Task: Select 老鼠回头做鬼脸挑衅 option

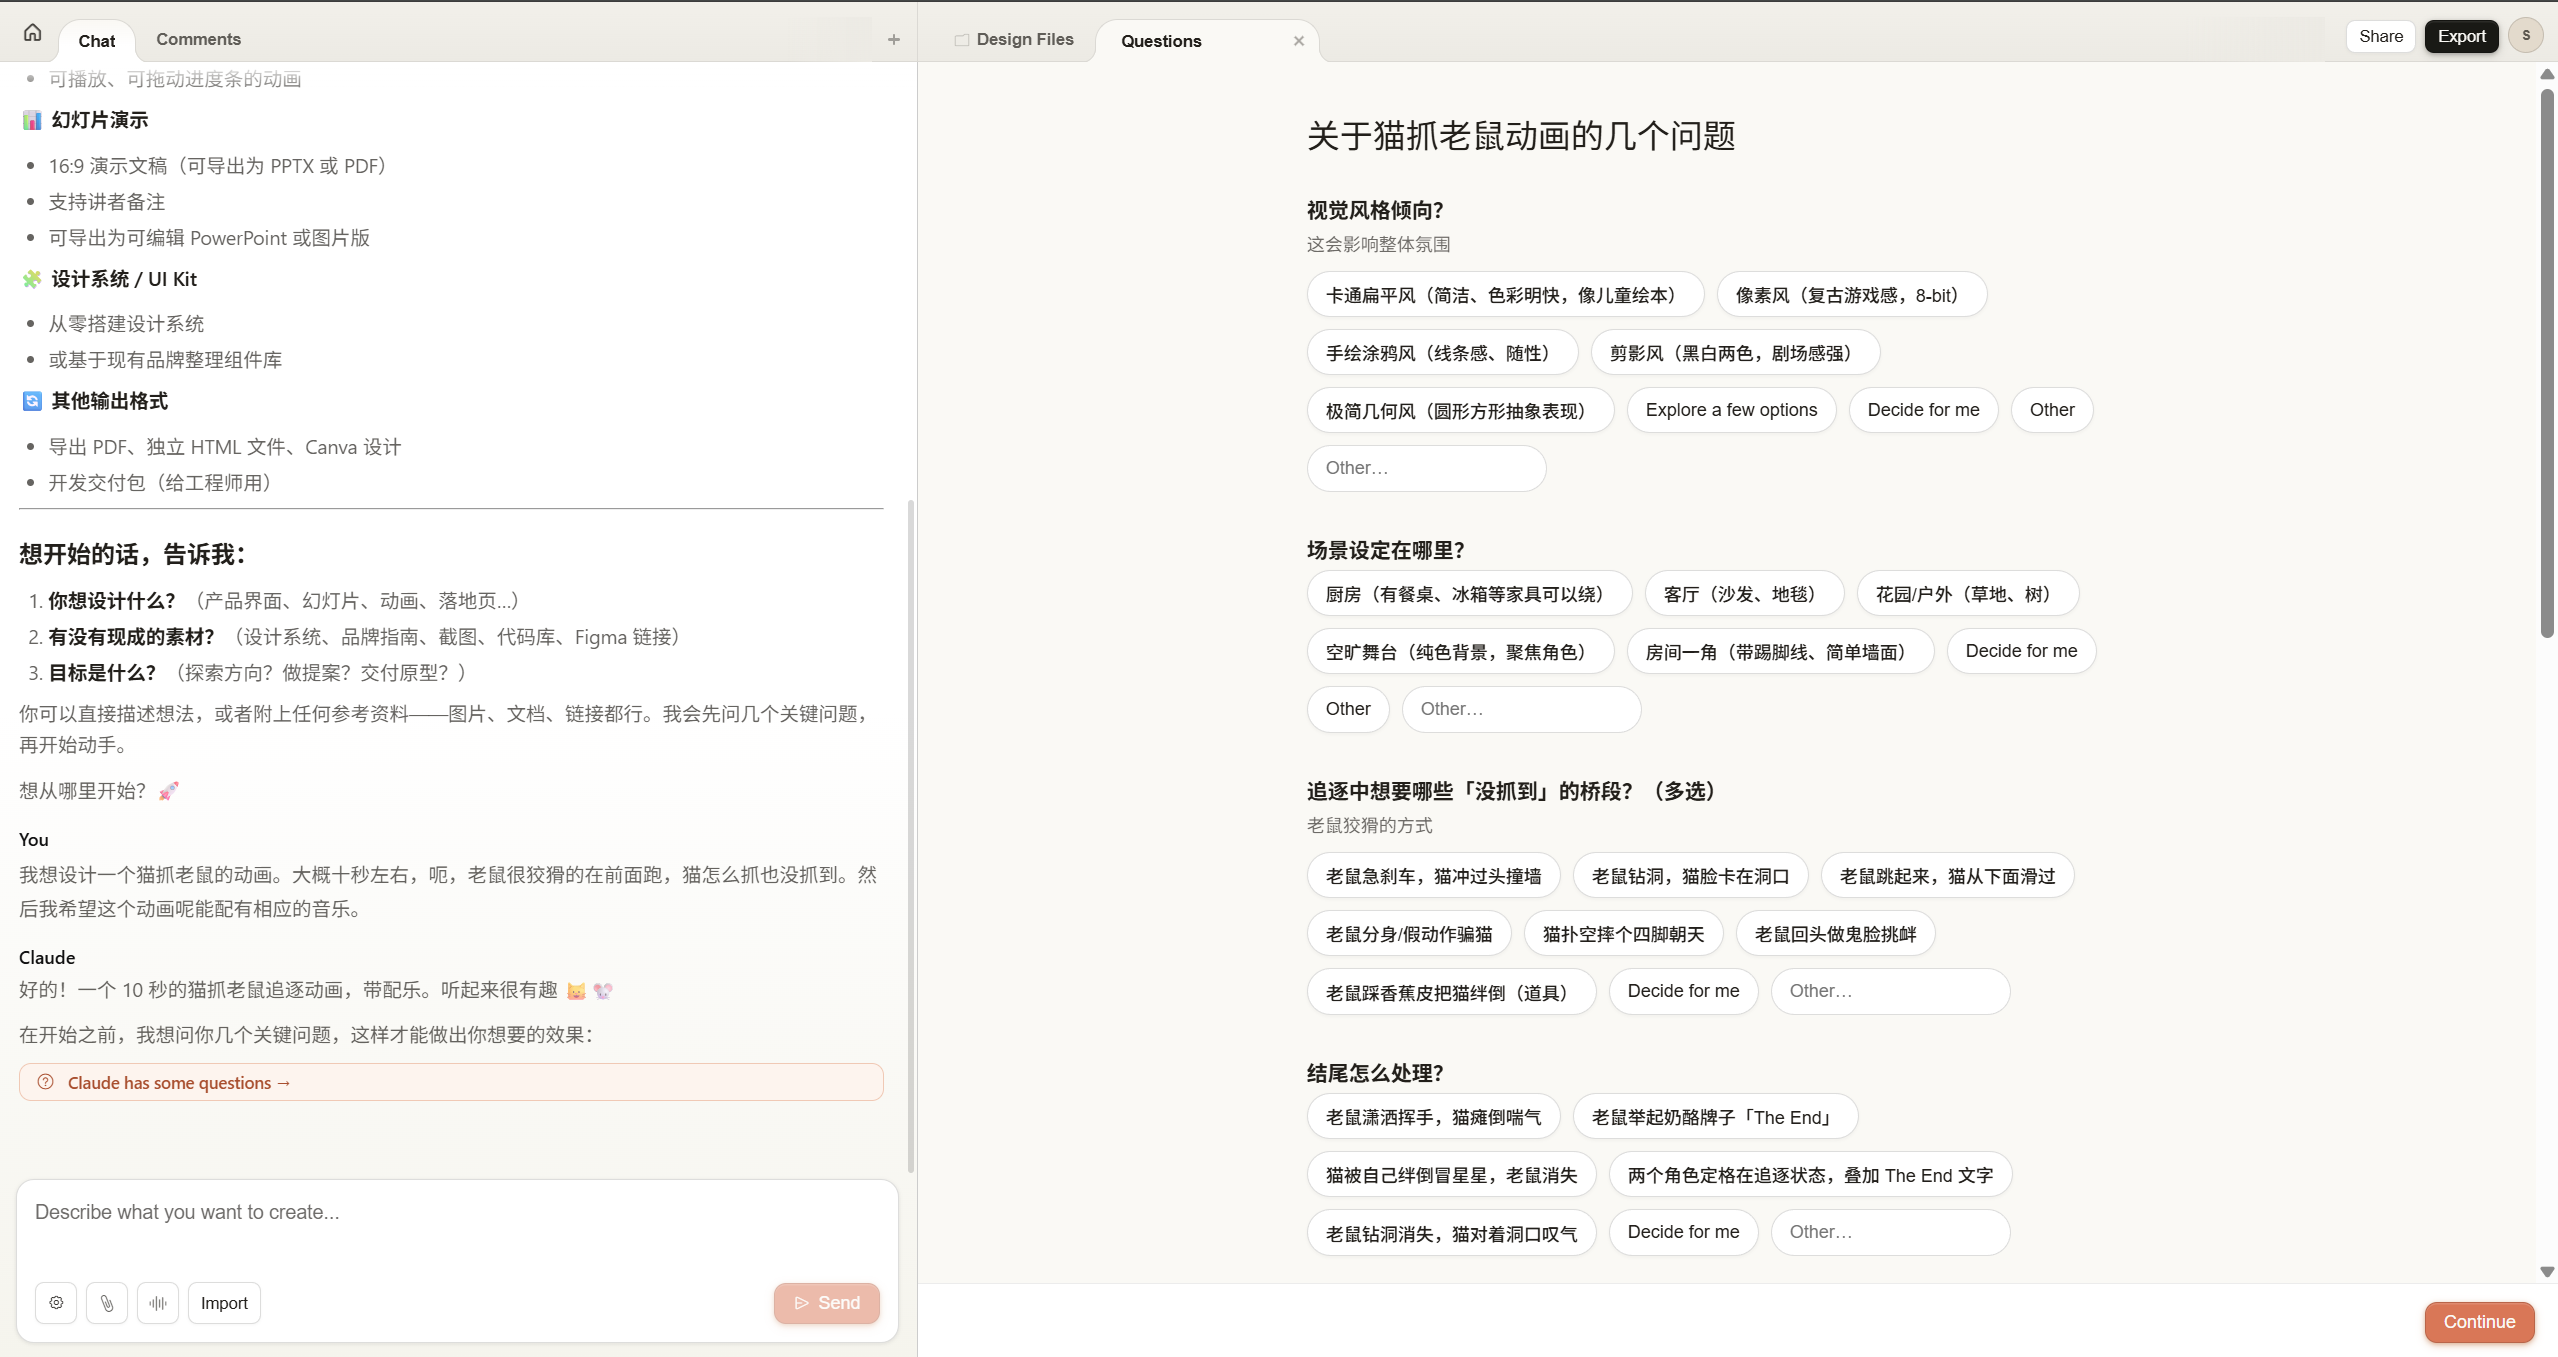Action: point(1835,934)
